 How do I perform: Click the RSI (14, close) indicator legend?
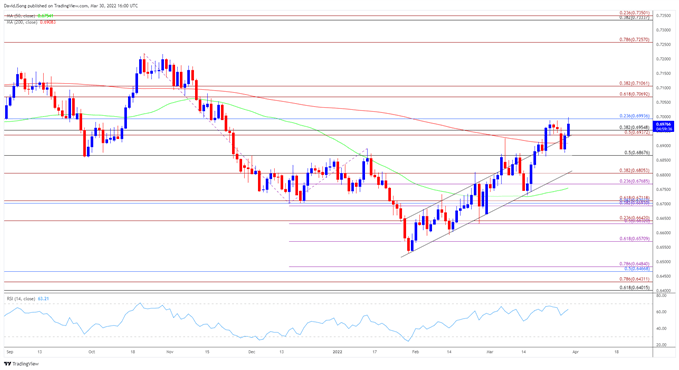27,299
